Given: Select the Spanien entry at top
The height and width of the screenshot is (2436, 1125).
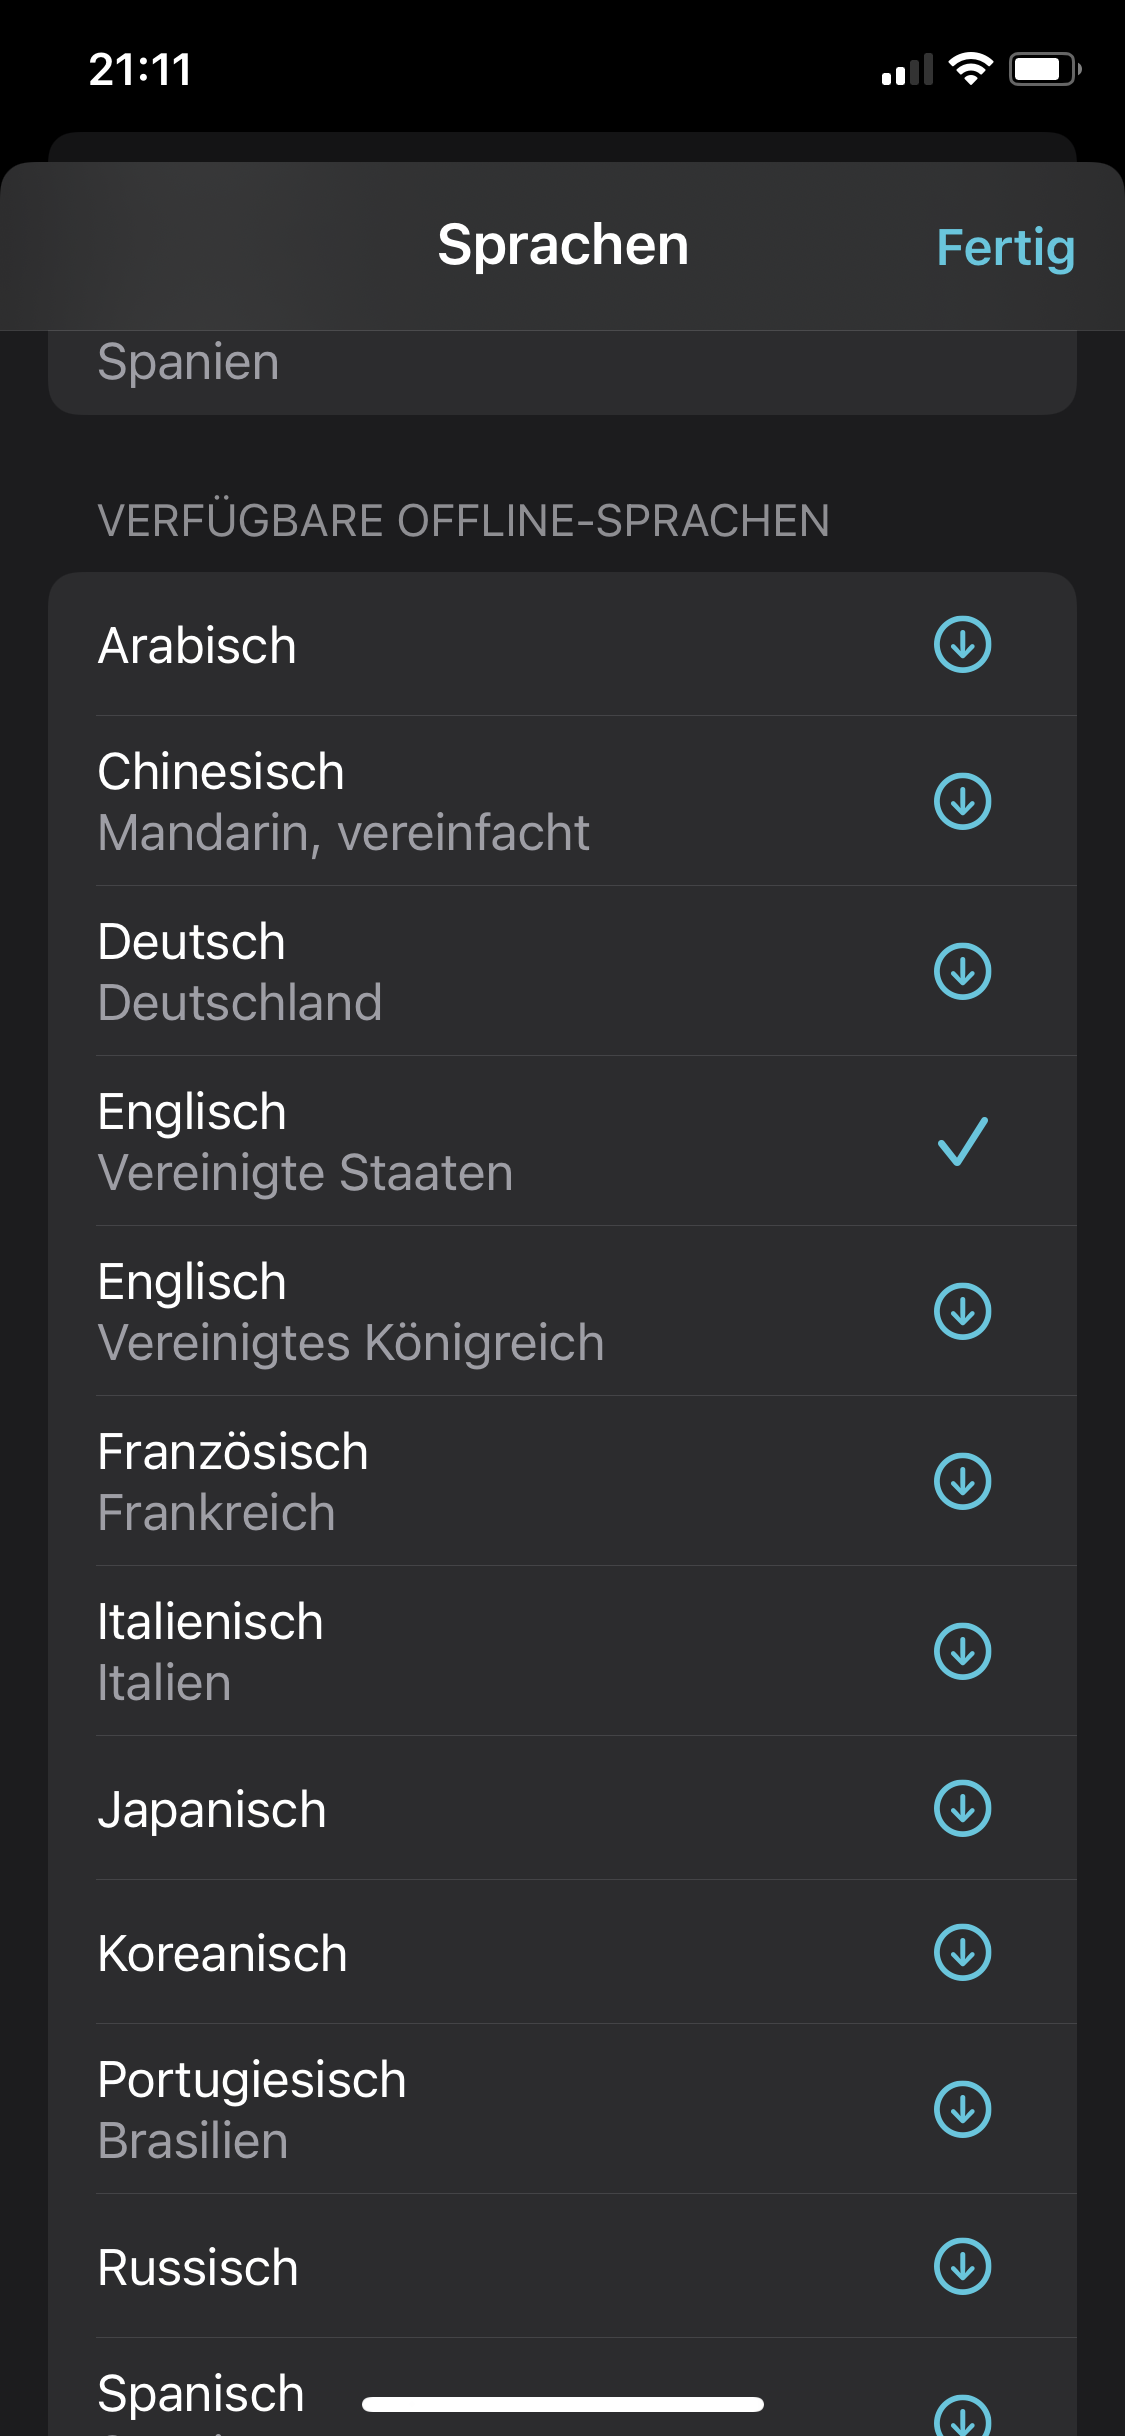Looking at the screenshot, I should tap(188, 362).
